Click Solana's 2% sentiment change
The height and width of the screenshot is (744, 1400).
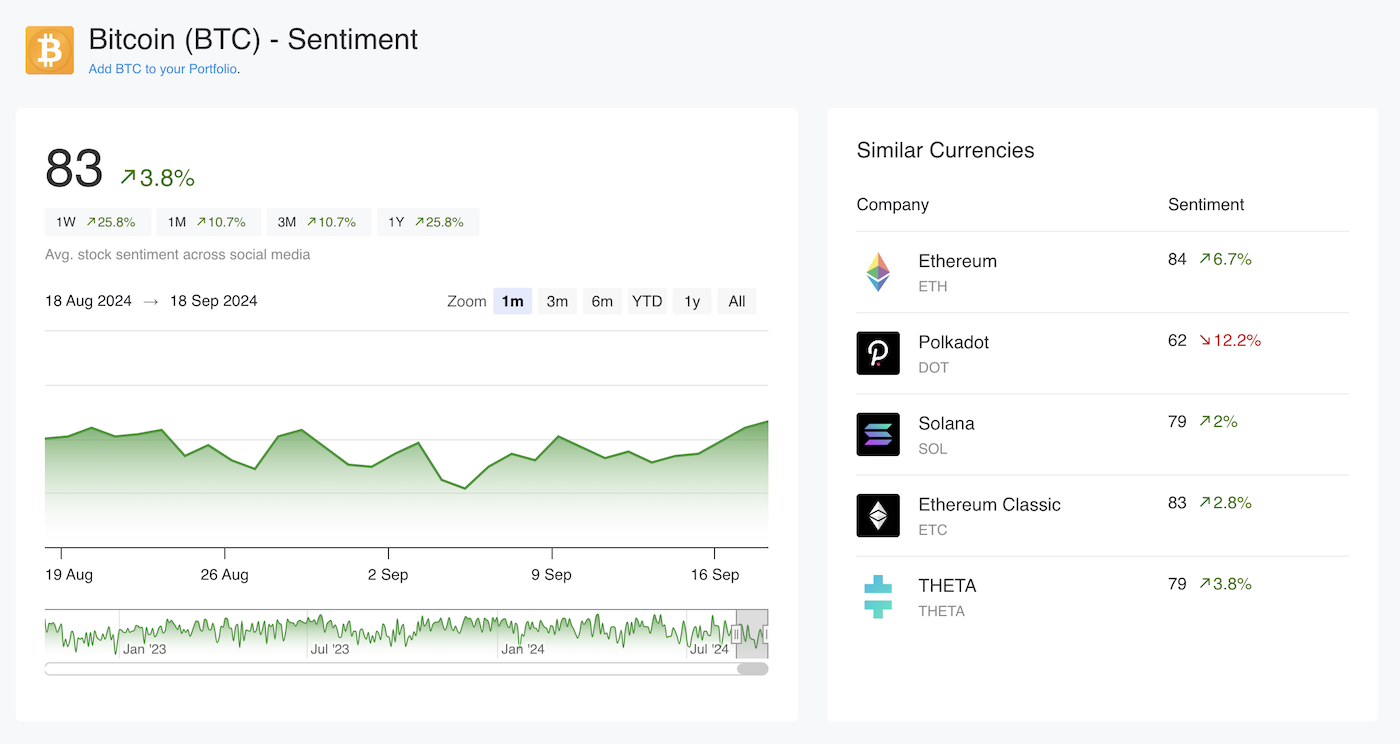1218,421
